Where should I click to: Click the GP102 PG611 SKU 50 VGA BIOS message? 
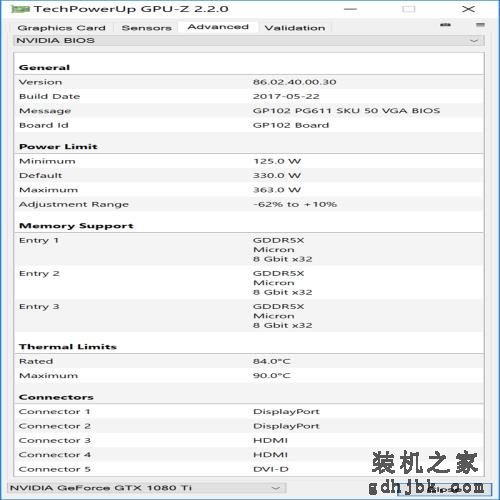pos(346,111)
